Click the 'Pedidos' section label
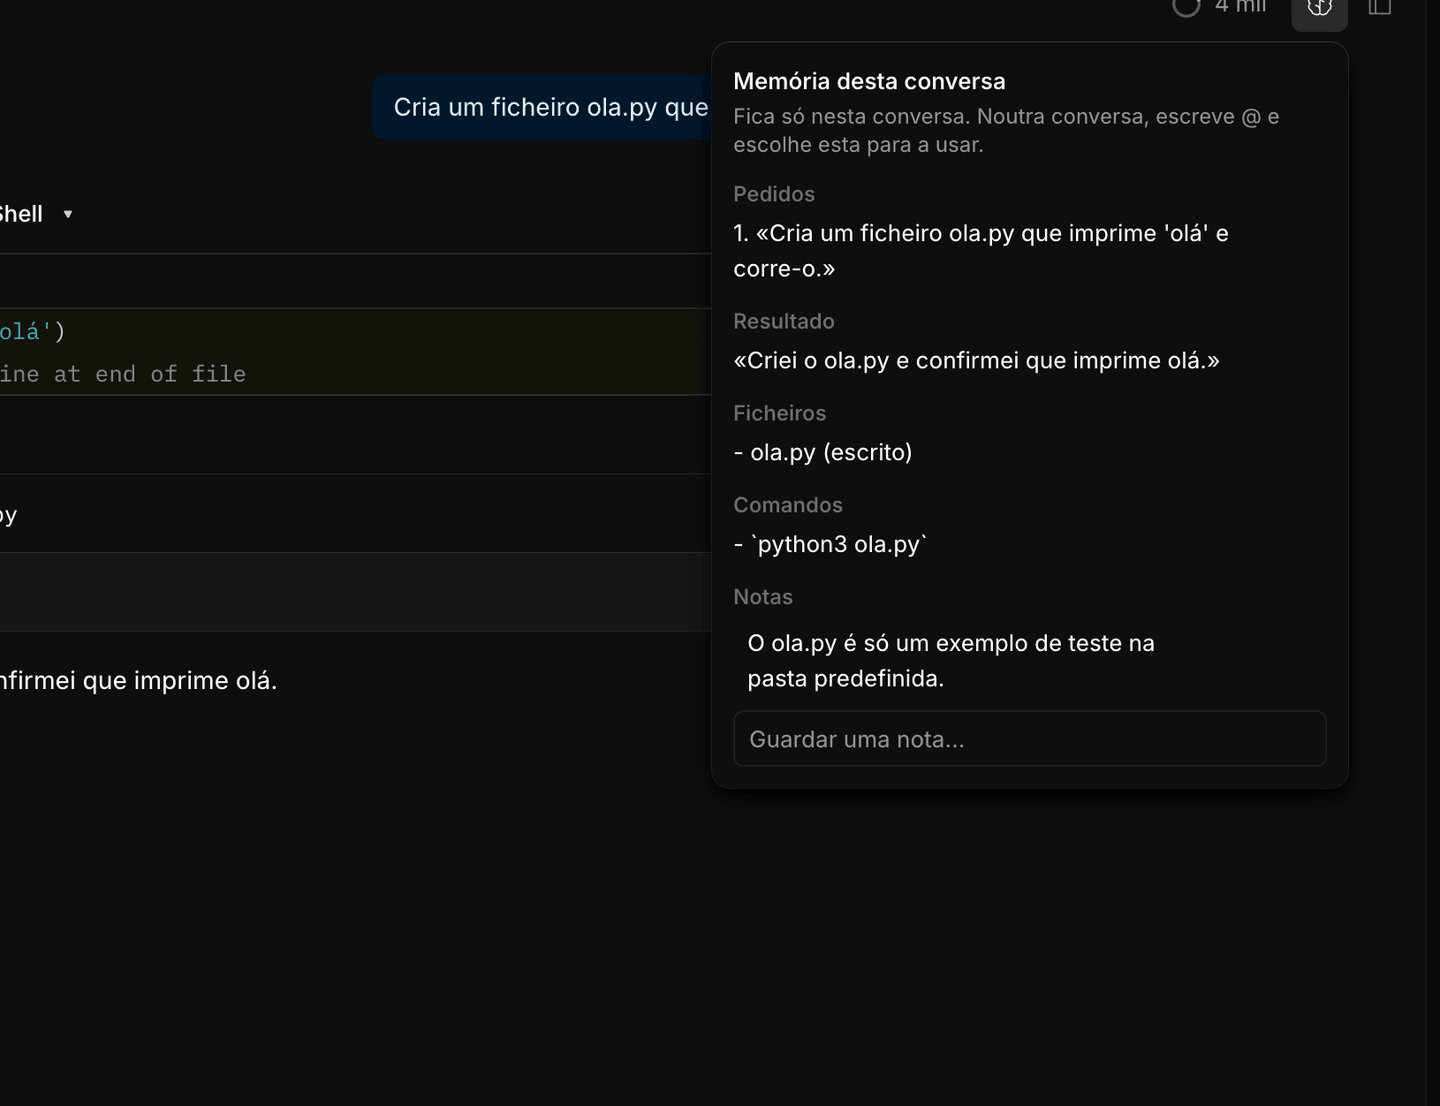Image resolution: width=1440 pixels, height=1106 pixels. pos(774,194)
